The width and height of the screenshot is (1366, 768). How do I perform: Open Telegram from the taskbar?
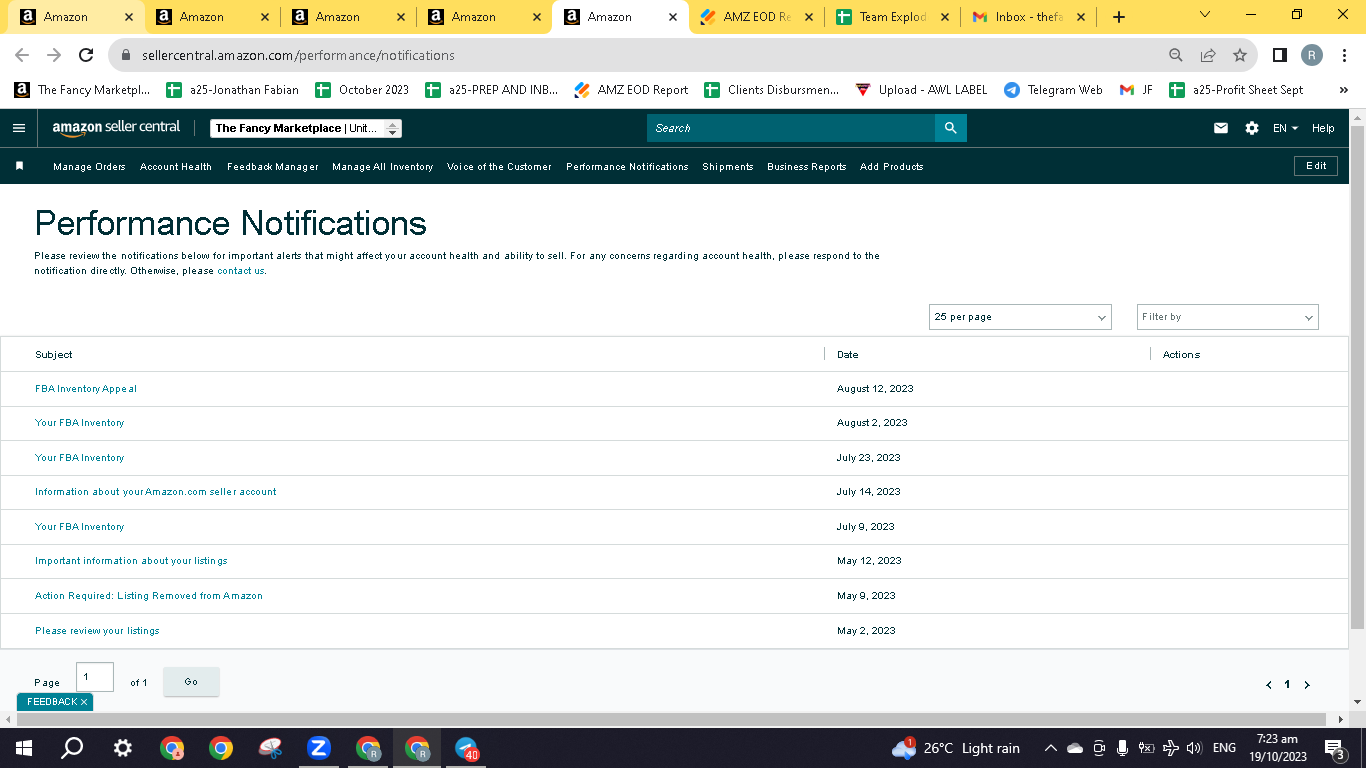(466, 748)
